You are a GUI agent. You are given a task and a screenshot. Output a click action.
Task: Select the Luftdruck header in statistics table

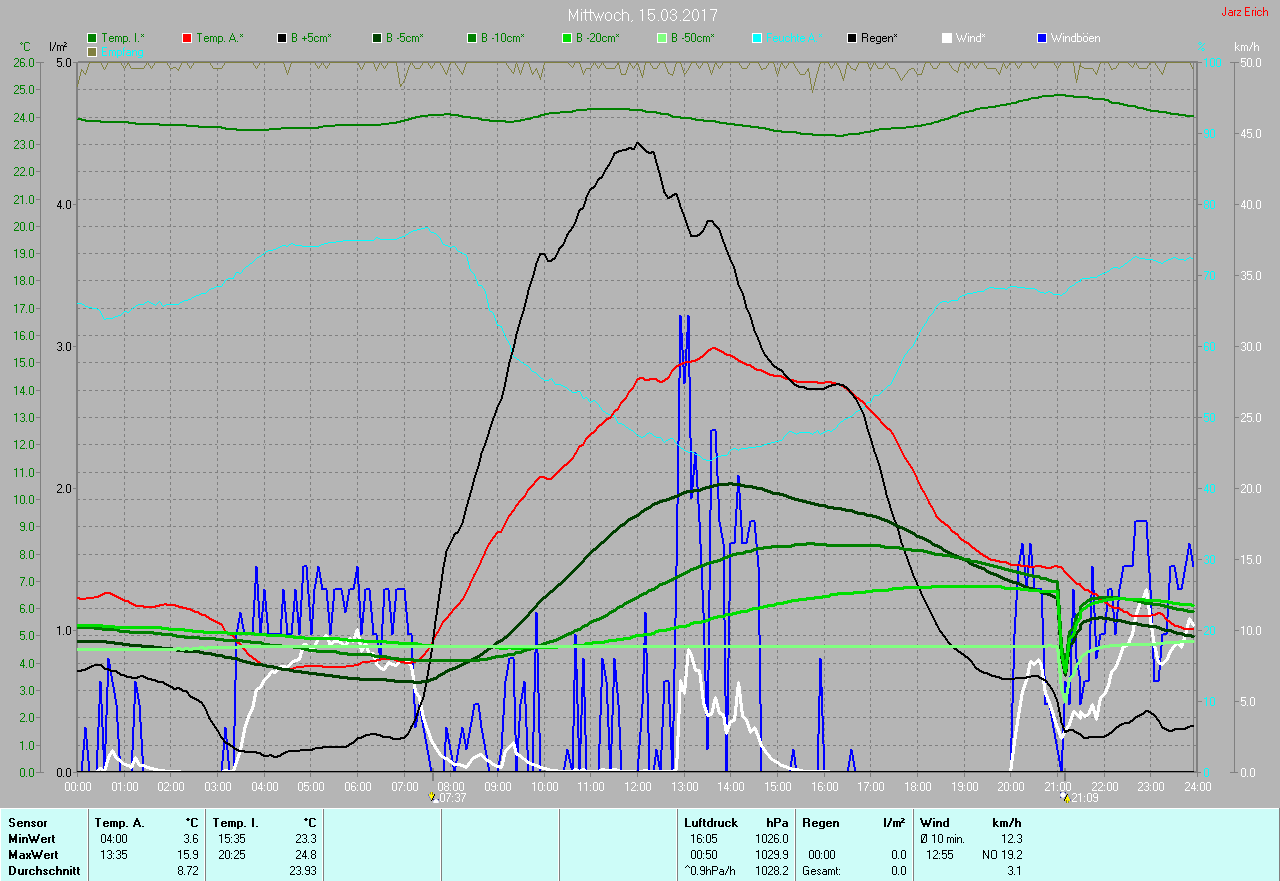click(x=710, y=822)
